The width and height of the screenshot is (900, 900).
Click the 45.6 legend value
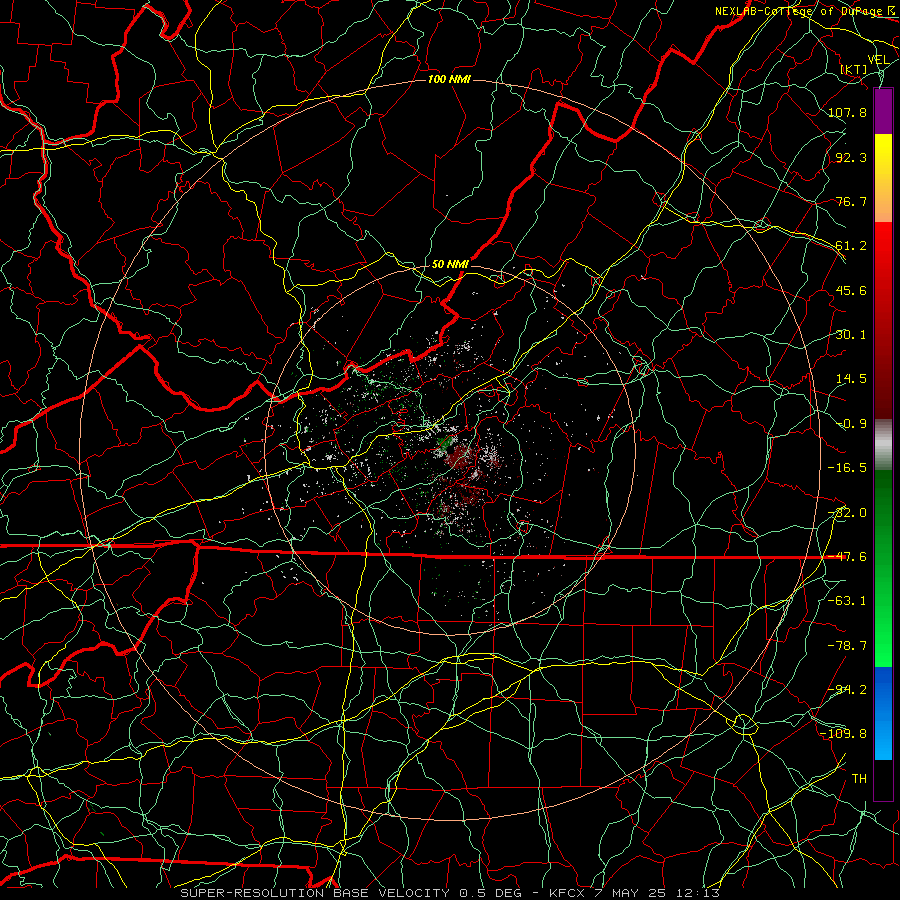point(851,290)
